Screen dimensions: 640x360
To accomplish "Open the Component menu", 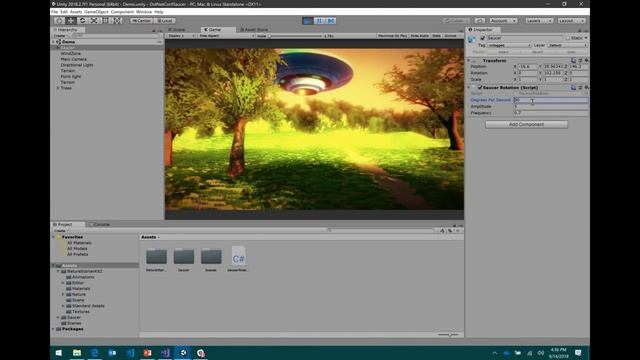I will [x=122, y=12].
